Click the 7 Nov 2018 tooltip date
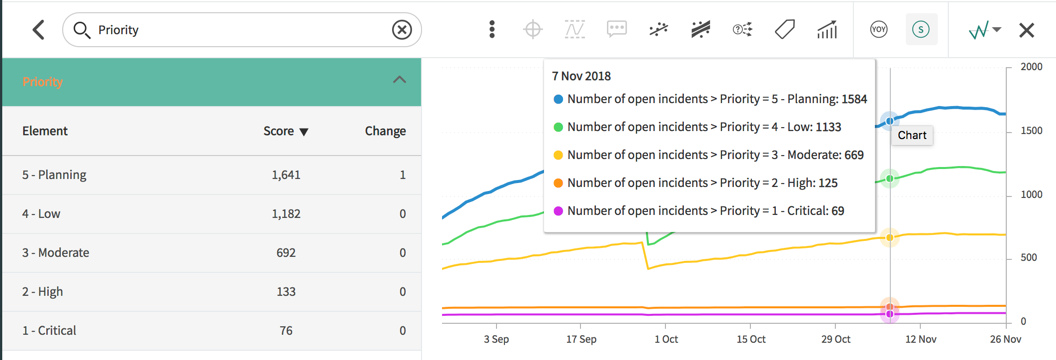The height and width of the screenshot is (360, 1056). (x=581, y=76)
